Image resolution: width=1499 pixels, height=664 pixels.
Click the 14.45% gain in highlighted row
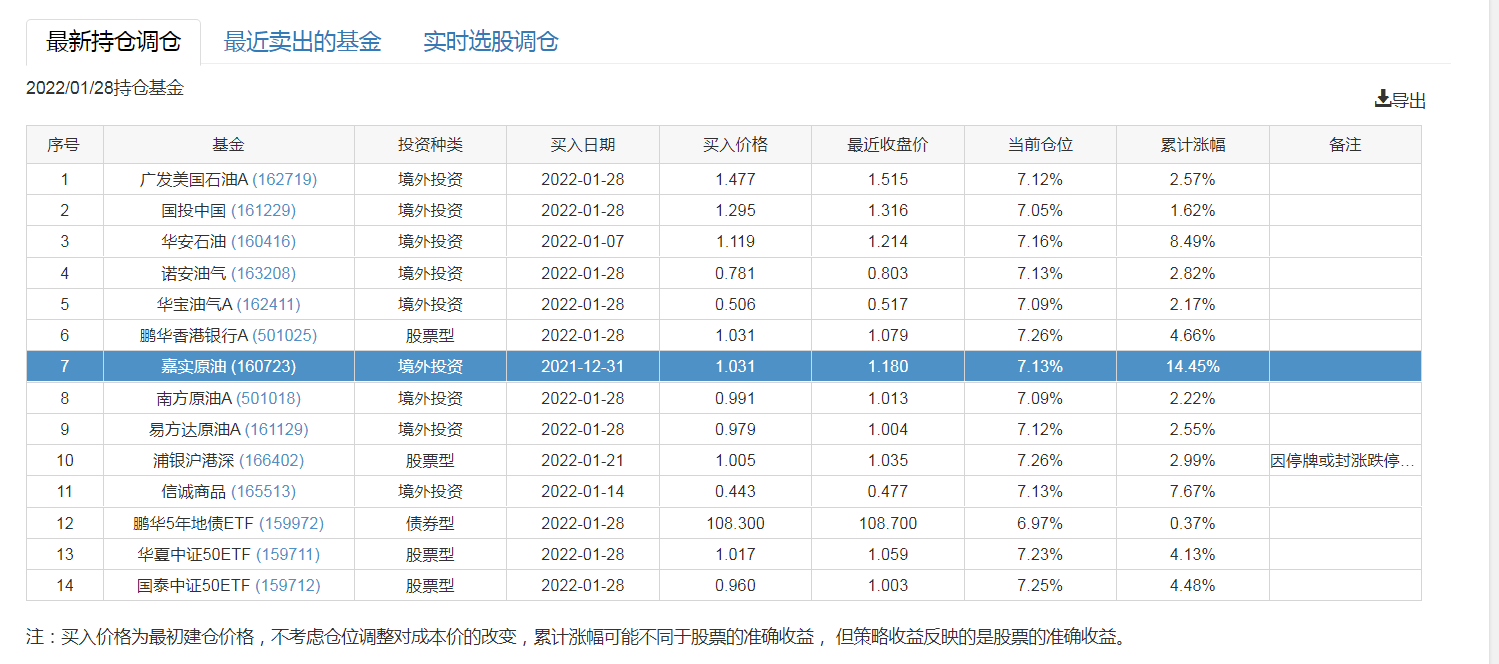tap(1193, 367)
